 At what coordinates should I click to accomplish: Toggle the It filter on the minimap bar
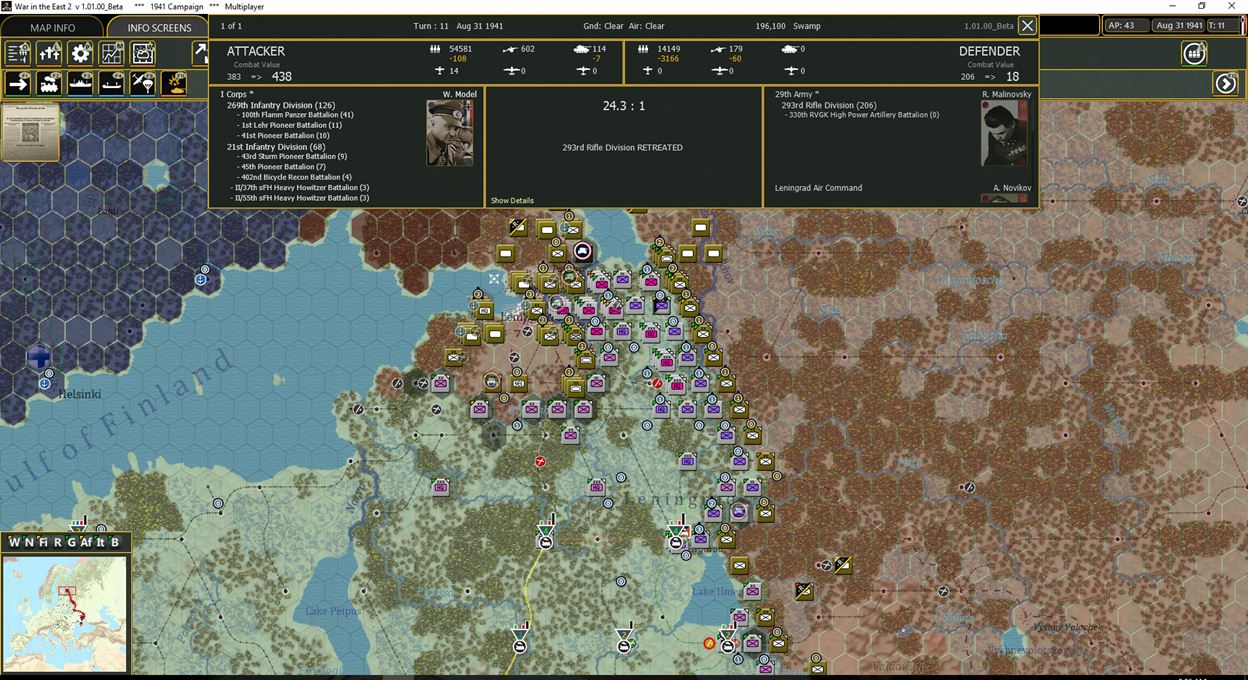coord(101,543)
